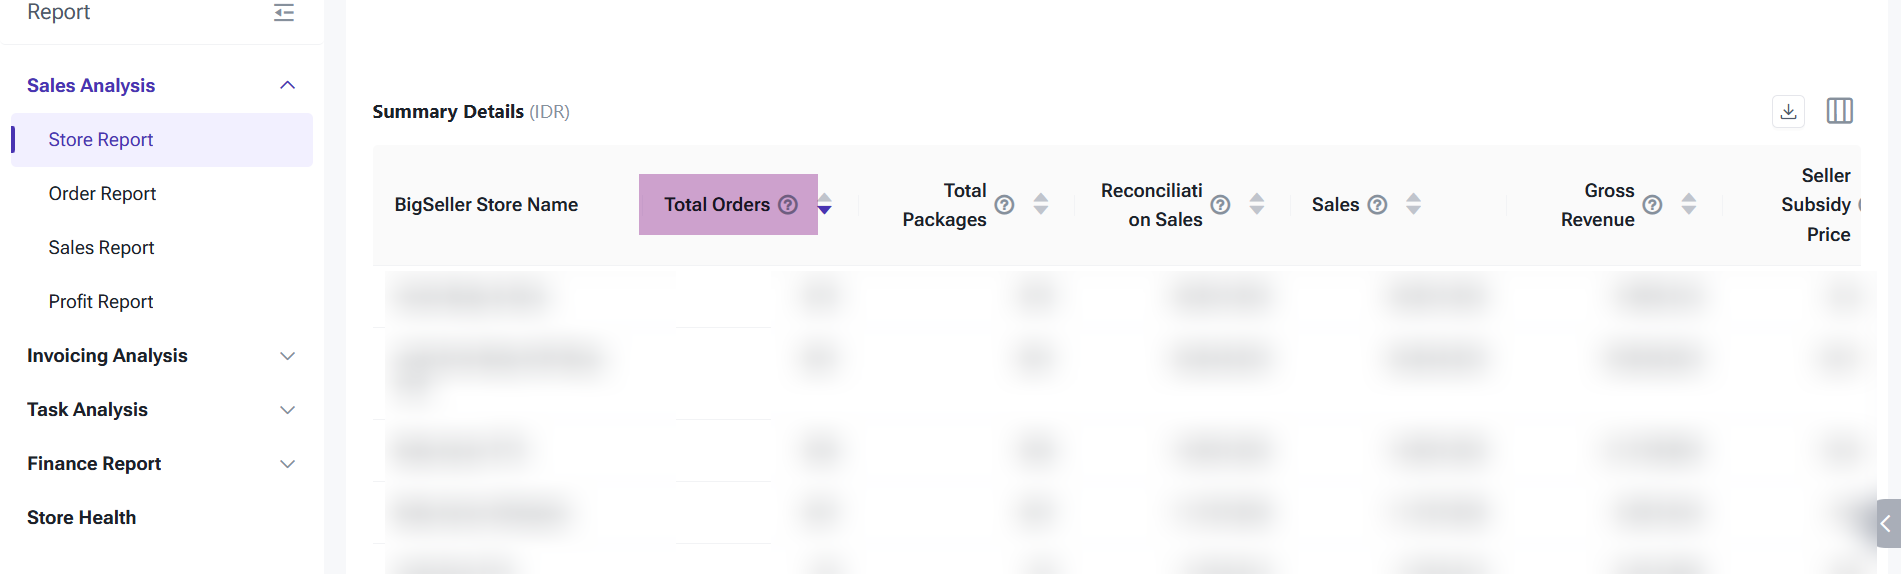Click help icon next to Sales
The height and width of the screenshot is (574, 1901).
1377,205
